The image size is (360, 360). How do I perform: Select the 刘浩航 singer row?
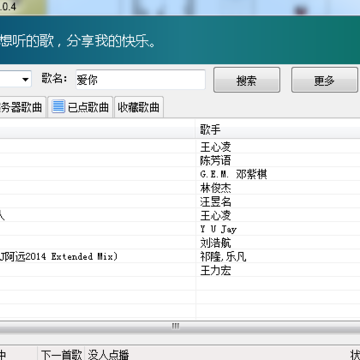point(180,243)
